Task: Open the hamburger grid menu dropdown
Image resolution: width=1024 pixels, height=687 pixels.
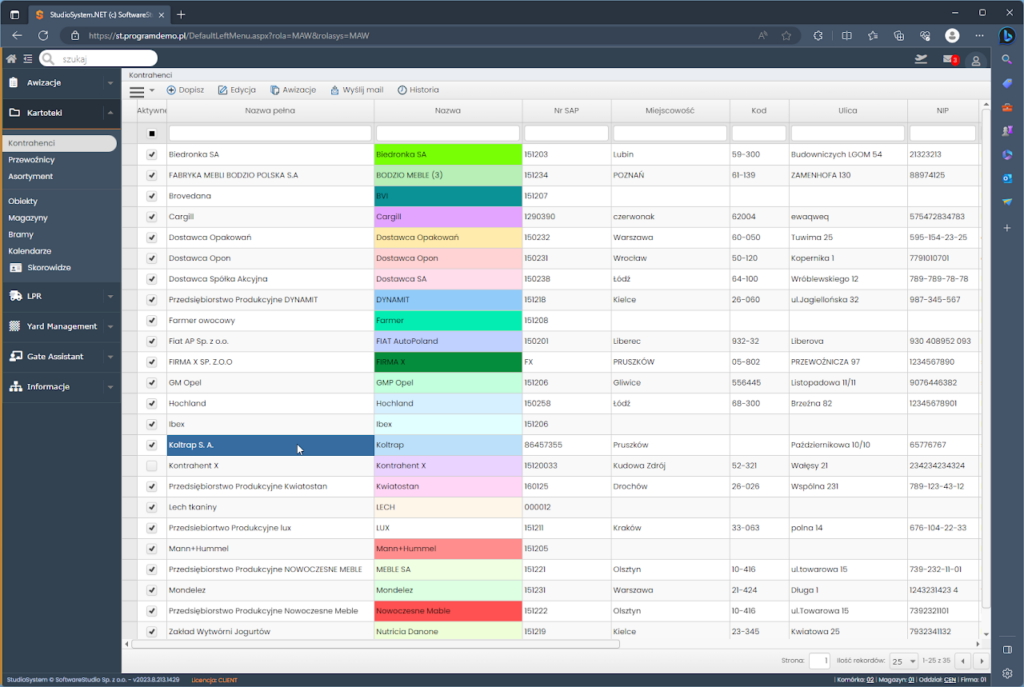Action: pyautogui.click(x=141, y=91)
